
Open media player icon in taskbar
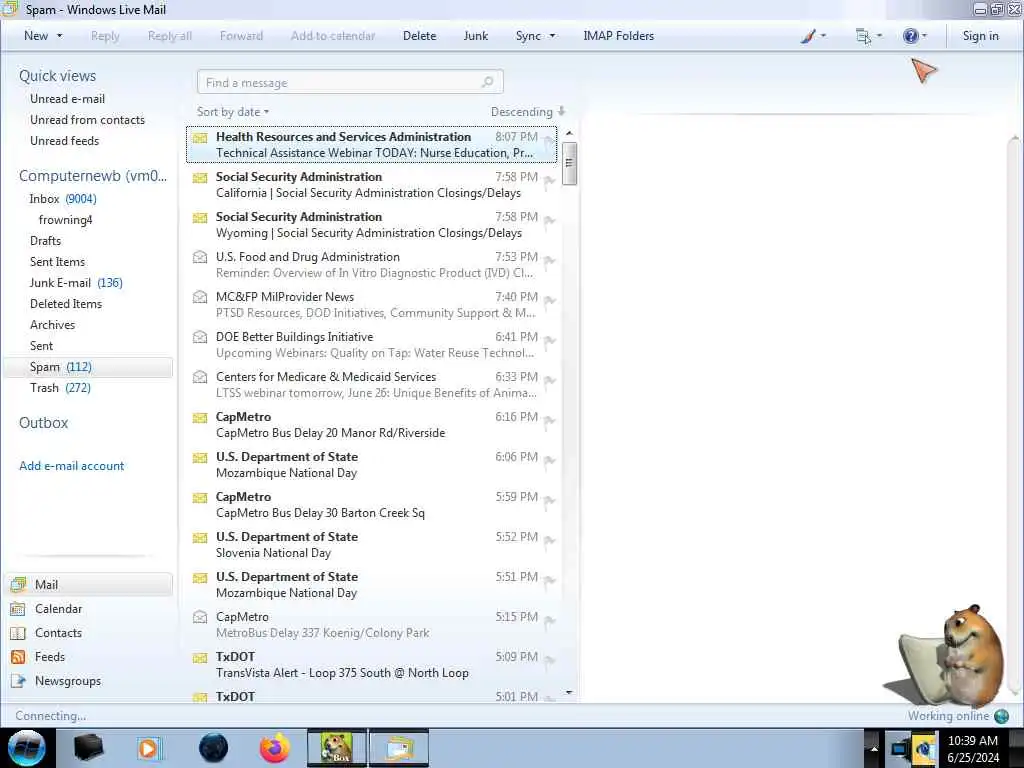click(150, 748)
